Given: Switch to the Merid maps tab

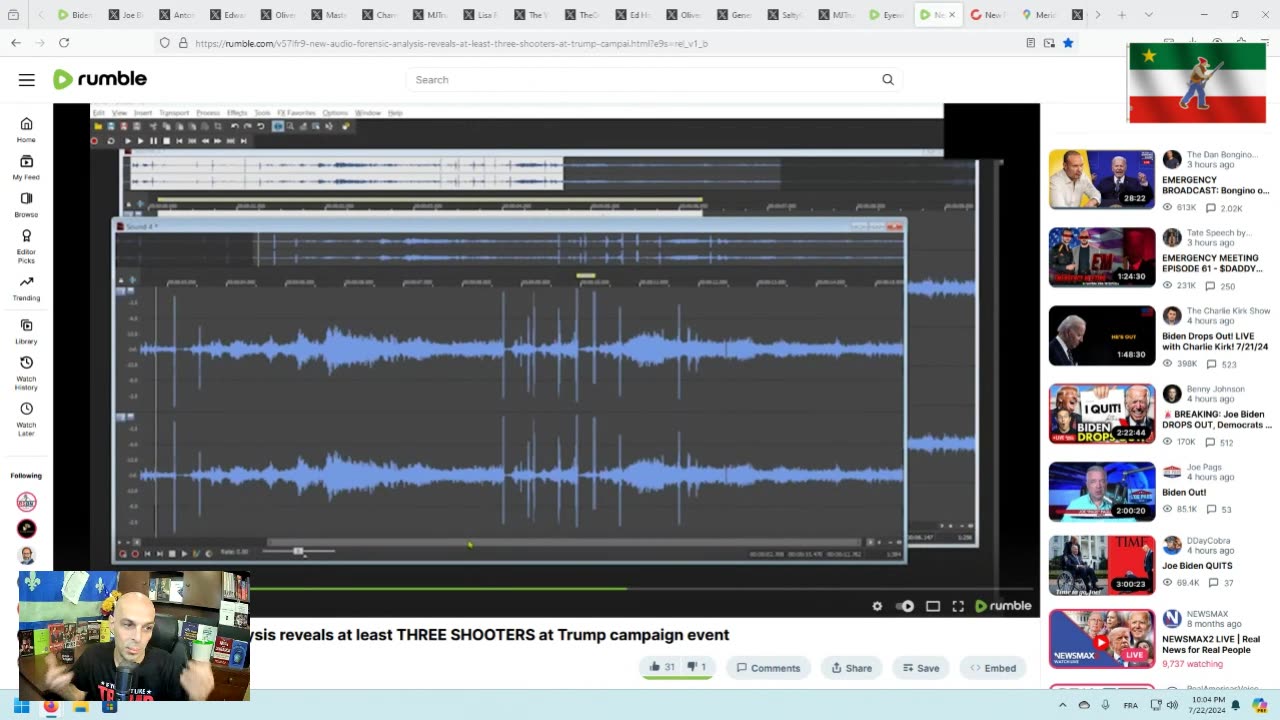Looking at the screenshot, I should (1040, 15).
